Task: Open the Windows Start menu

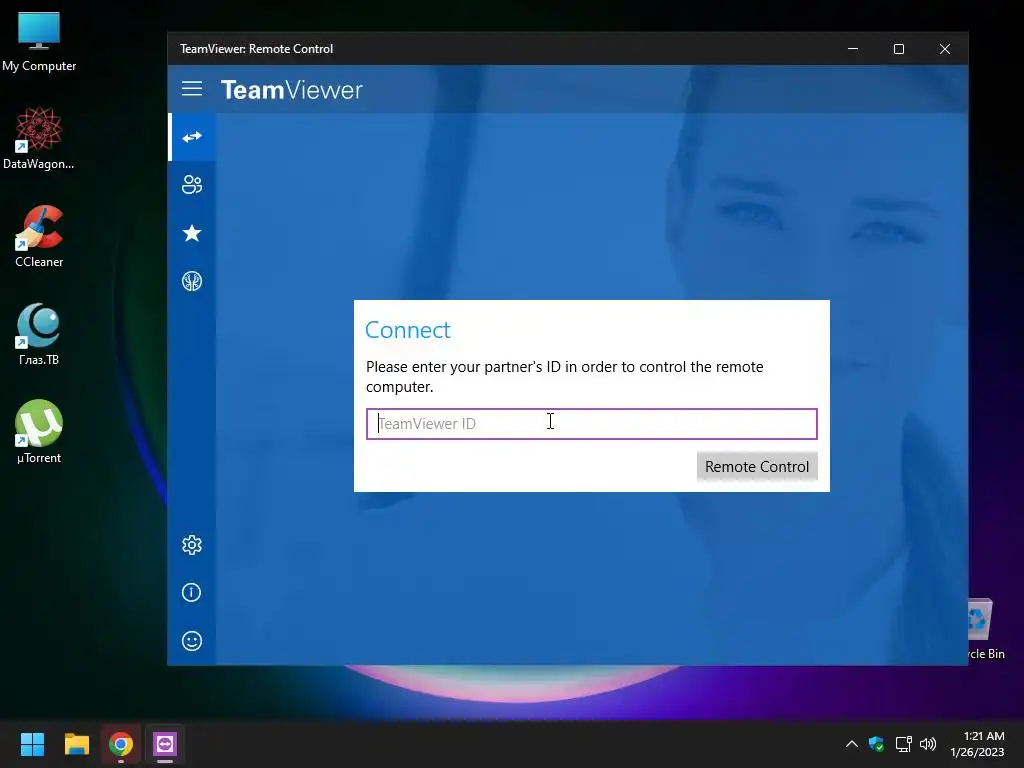Action: pos(32,744)
